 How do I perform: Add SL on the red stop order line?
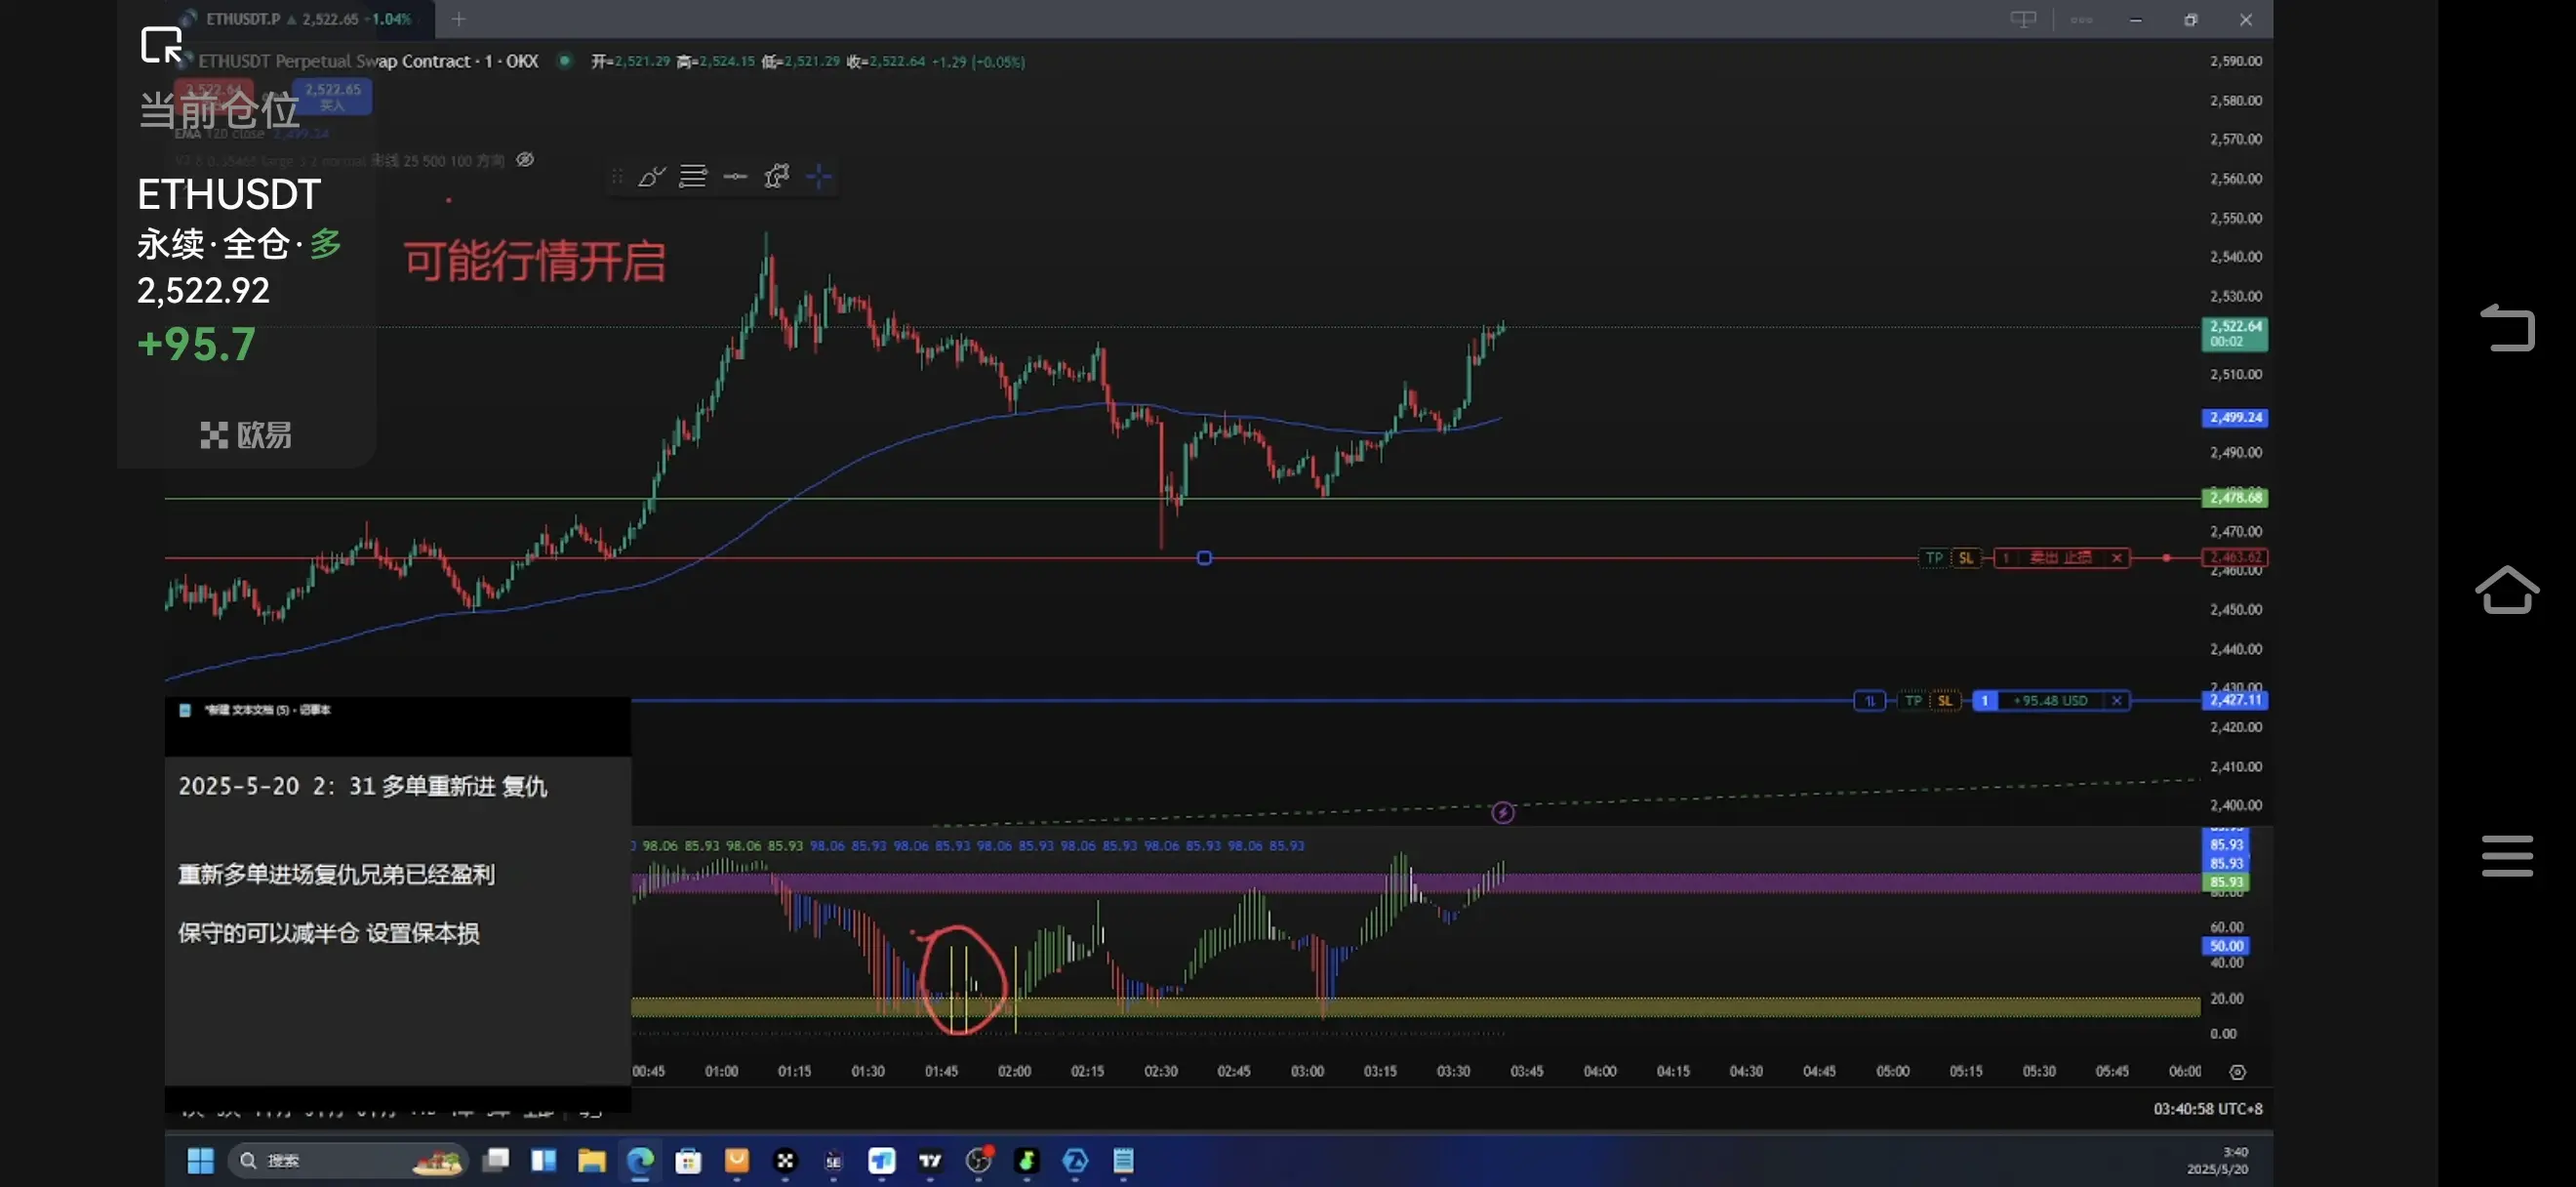tap(1966, 558)
